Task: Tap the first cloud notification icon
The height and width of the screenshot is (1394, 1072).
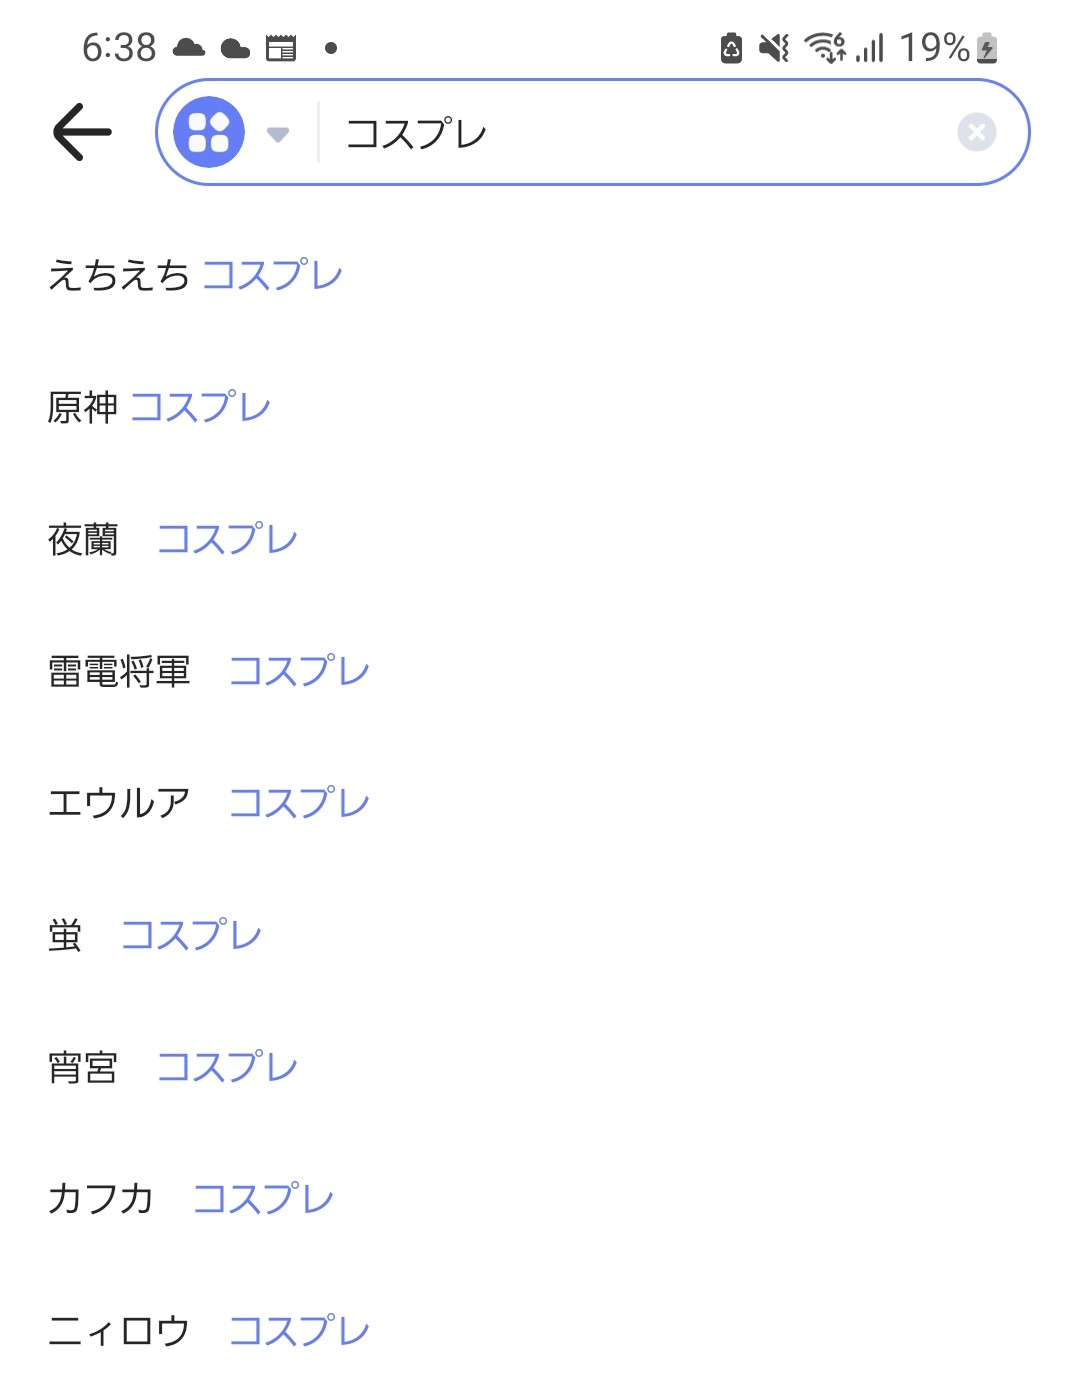Action: [x=189, y=47]
